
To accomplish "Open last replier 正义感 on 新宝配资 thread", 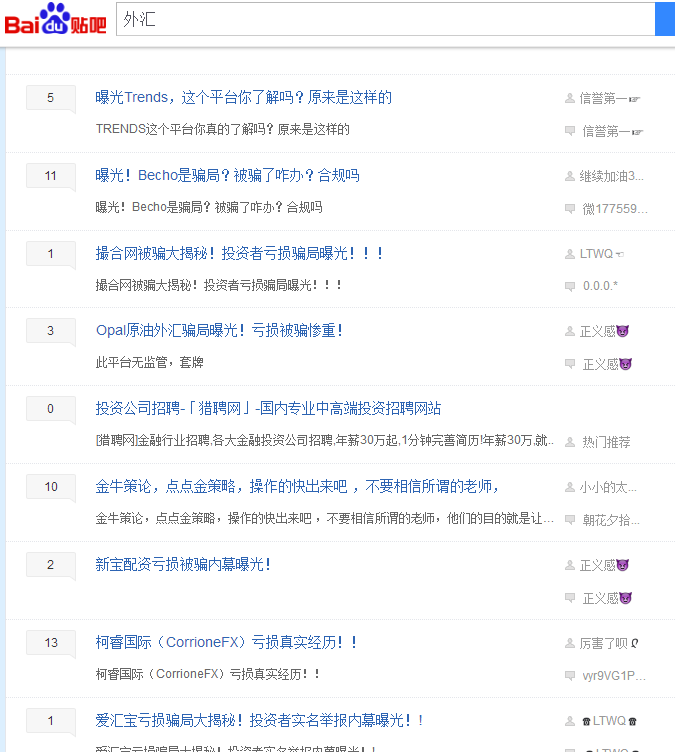I will tap(607, 599).
